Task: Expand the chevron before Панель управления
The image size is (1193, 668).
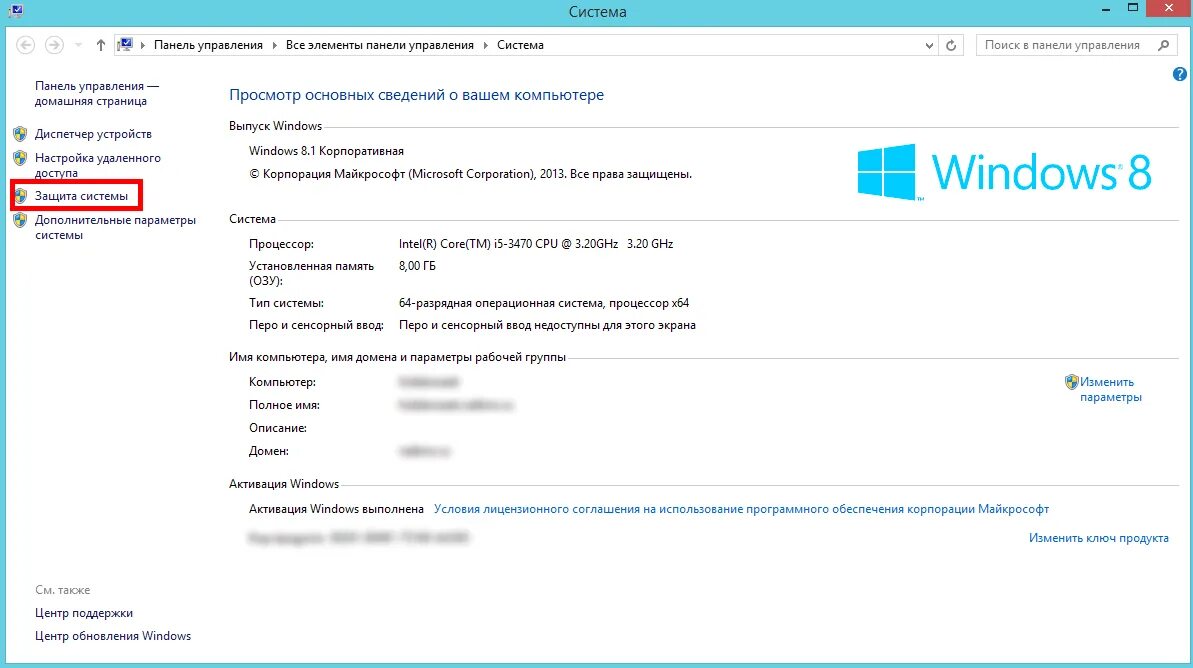Action: [142, 46]
